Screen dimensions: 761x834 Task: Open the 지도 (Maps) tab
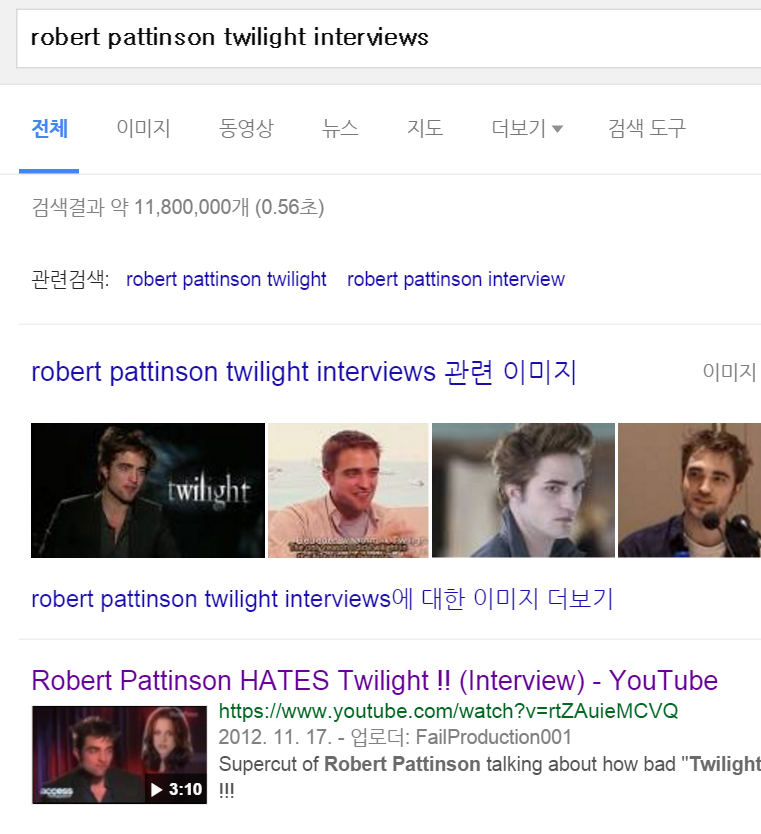click(425, 129)
